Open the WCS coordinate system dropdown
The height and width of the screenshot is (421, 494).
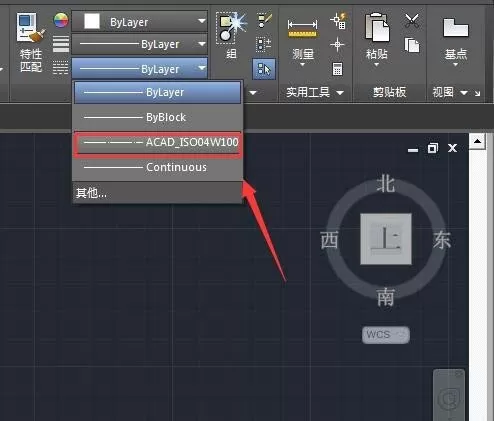point(386,334)
